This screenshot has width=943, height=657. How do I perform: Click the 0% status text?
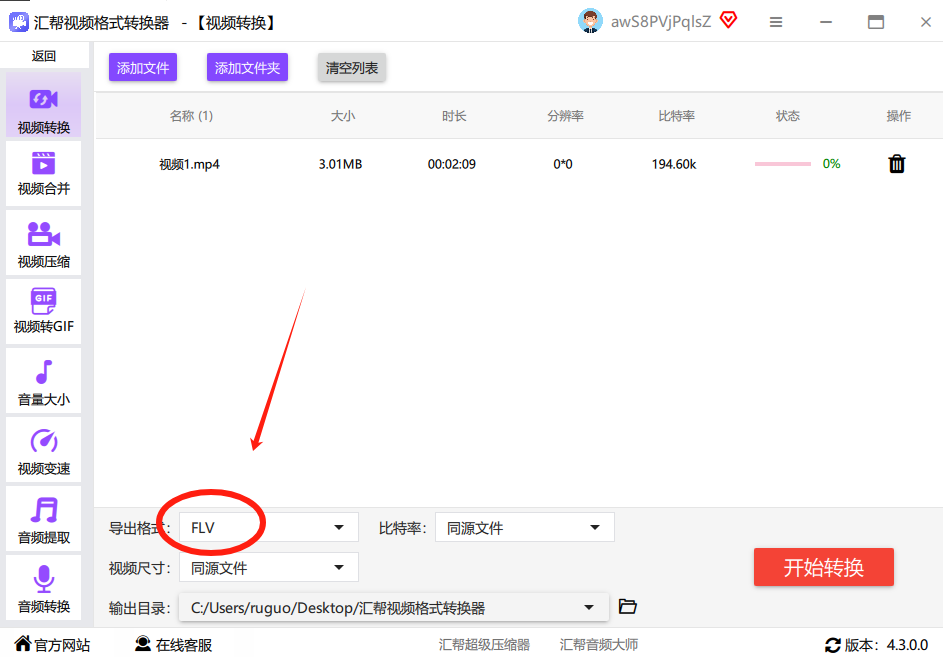(832, 164)
